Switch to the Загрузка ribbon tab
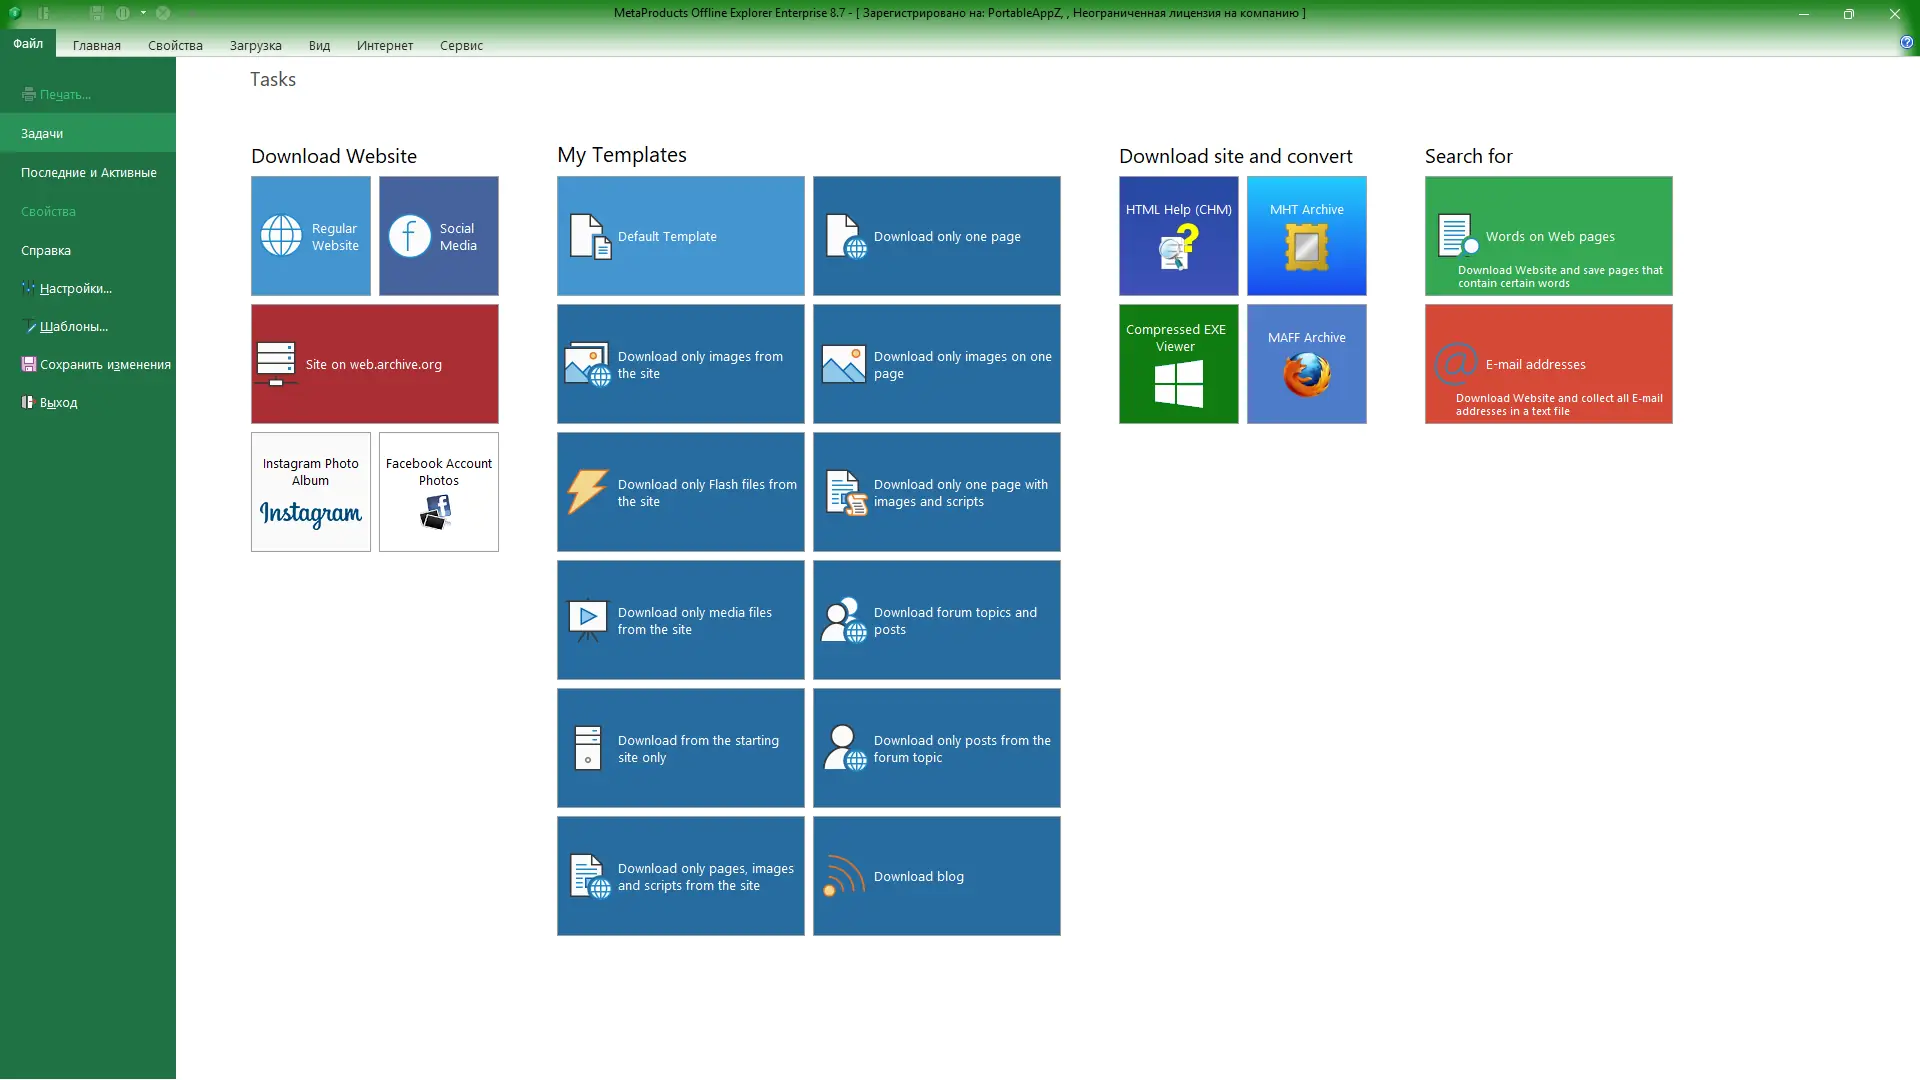1920x1080 pixels. pyautogui.click(x=255, y=45)
